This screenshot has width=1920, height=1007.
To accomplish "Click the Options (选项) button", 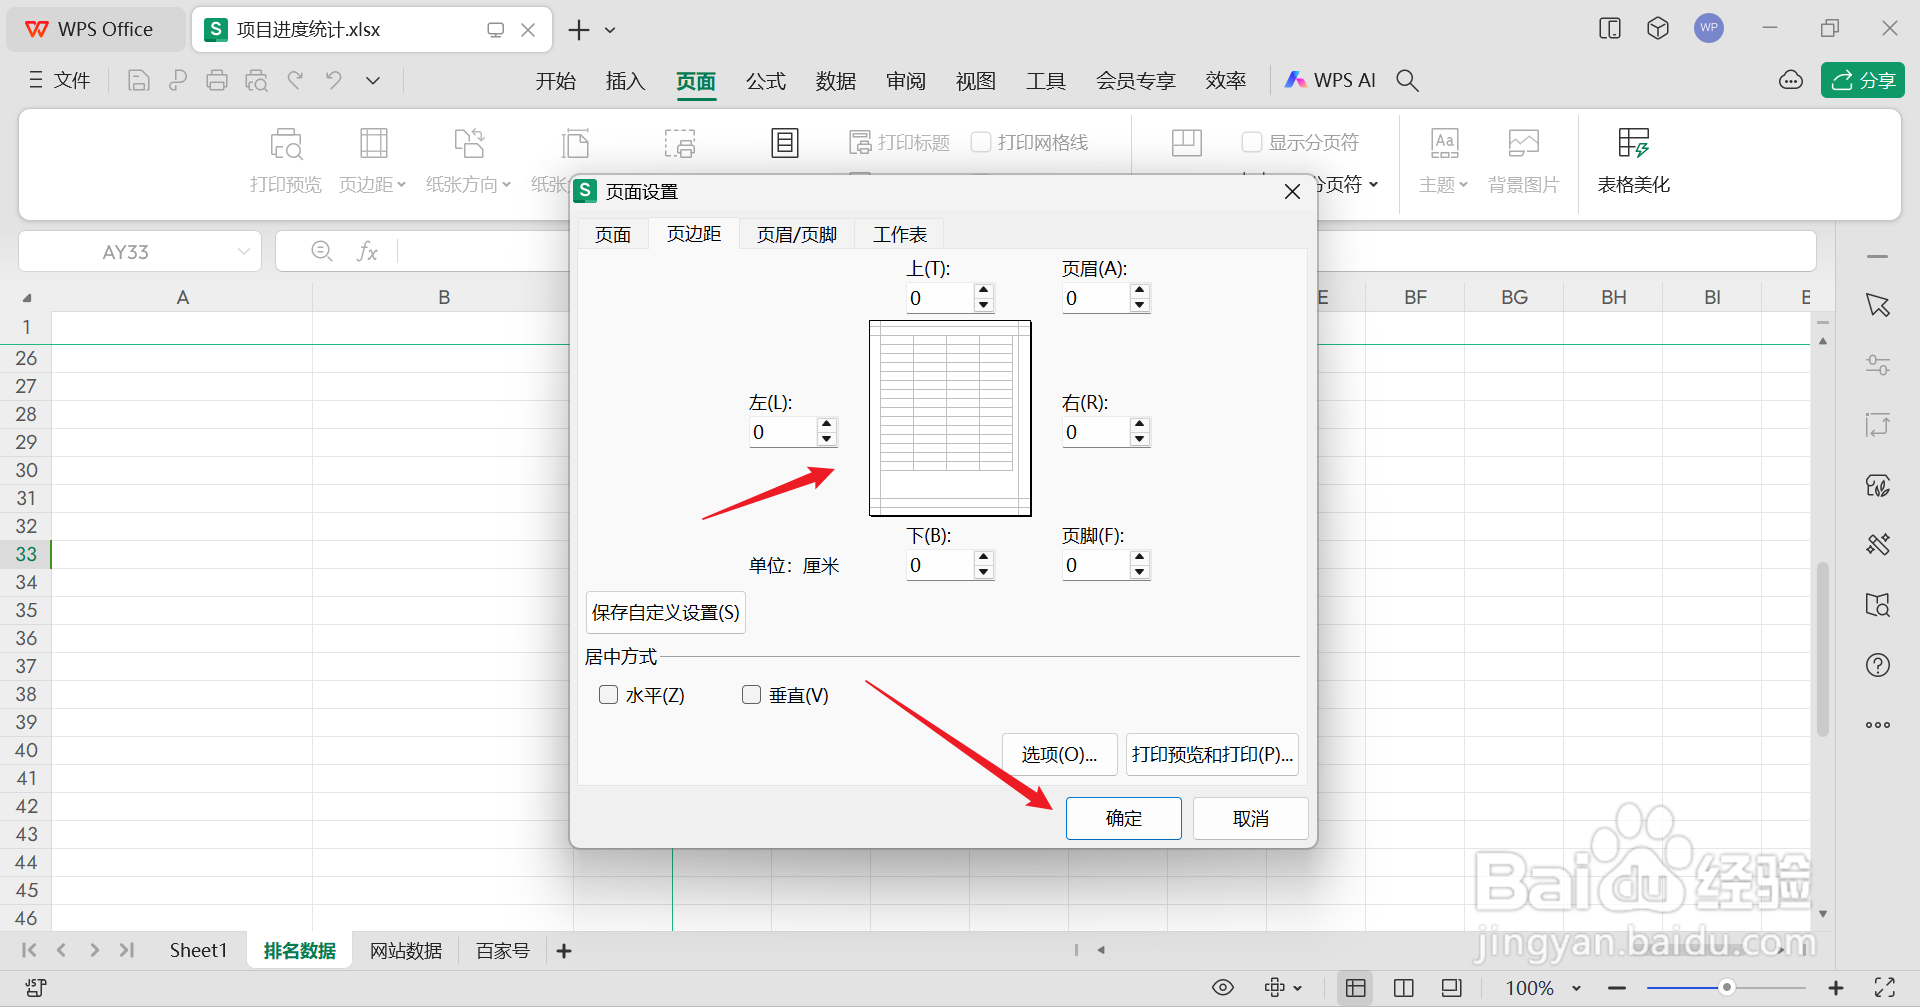I will (1060, 754).
